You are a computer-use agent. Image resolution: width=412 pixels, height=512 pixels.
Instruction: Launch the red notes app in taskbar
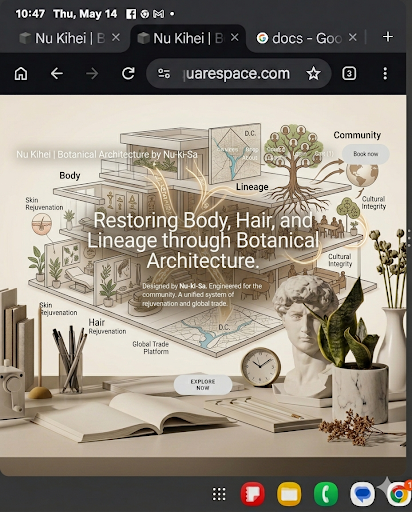[253, 494]
